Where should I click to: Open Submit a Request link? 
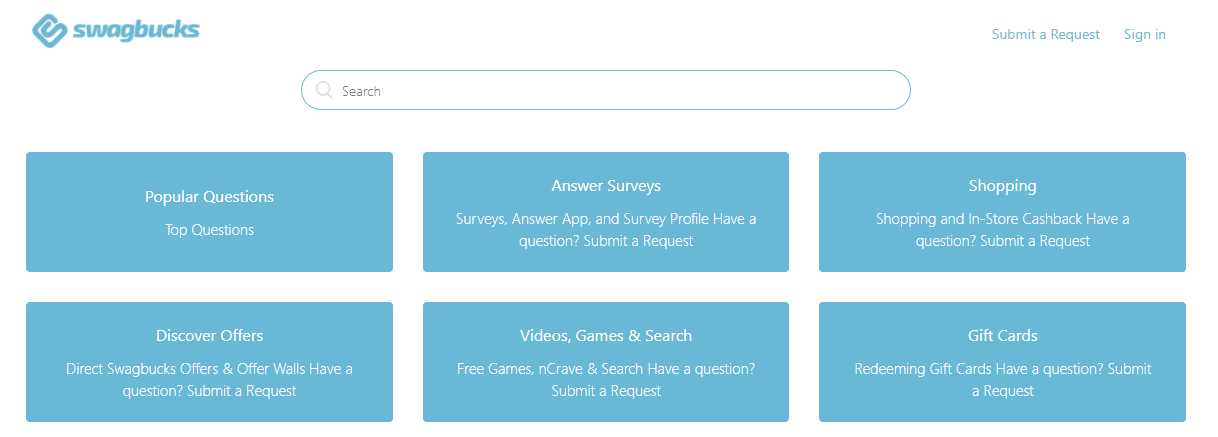click(1045, 34)
